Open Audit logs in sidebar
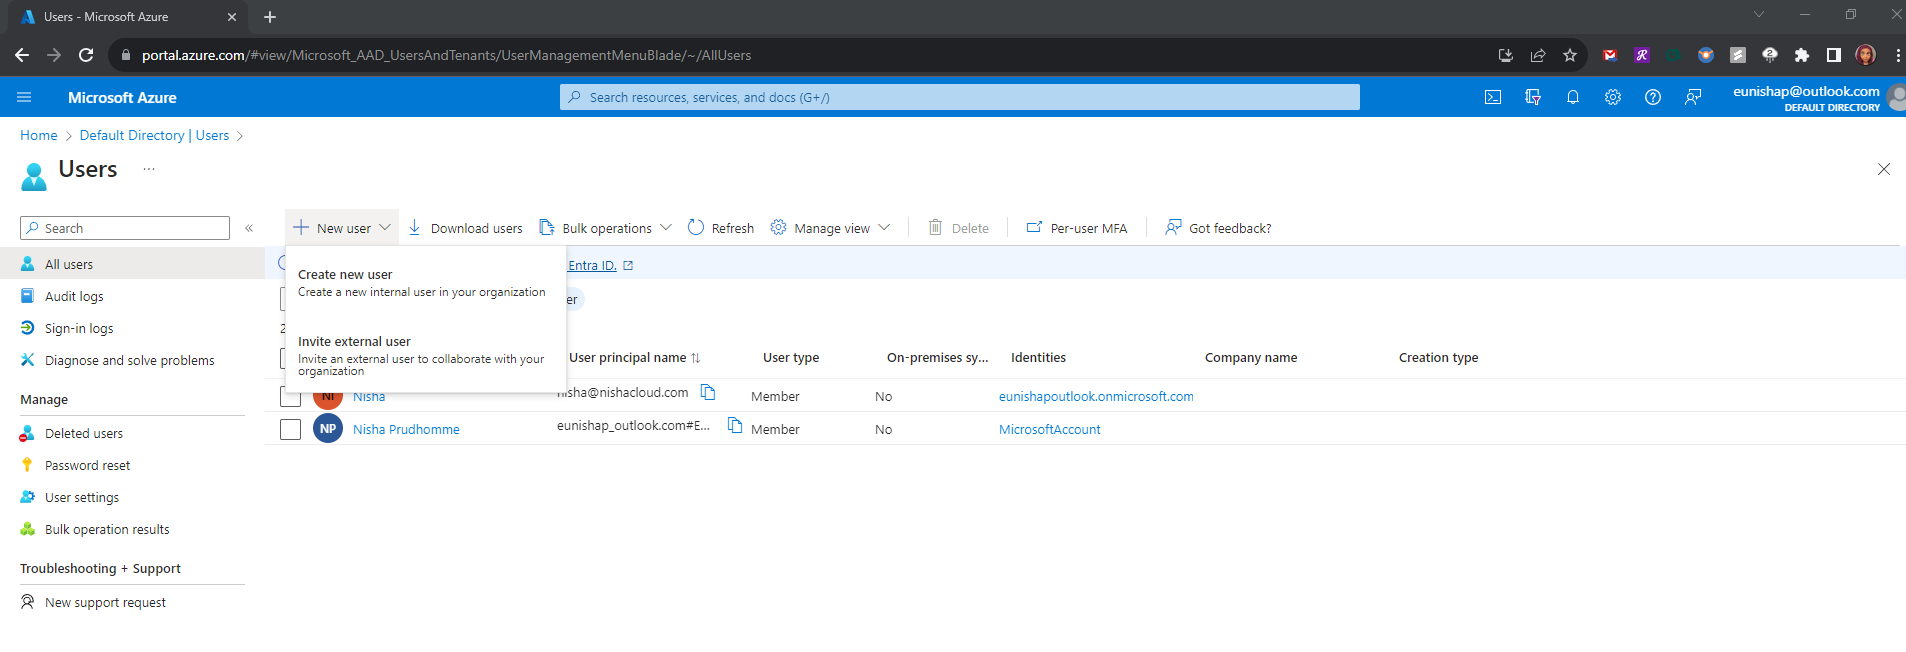Image resolution: width=1906 pixels, height=652 pixels. (x=74, y=296)
